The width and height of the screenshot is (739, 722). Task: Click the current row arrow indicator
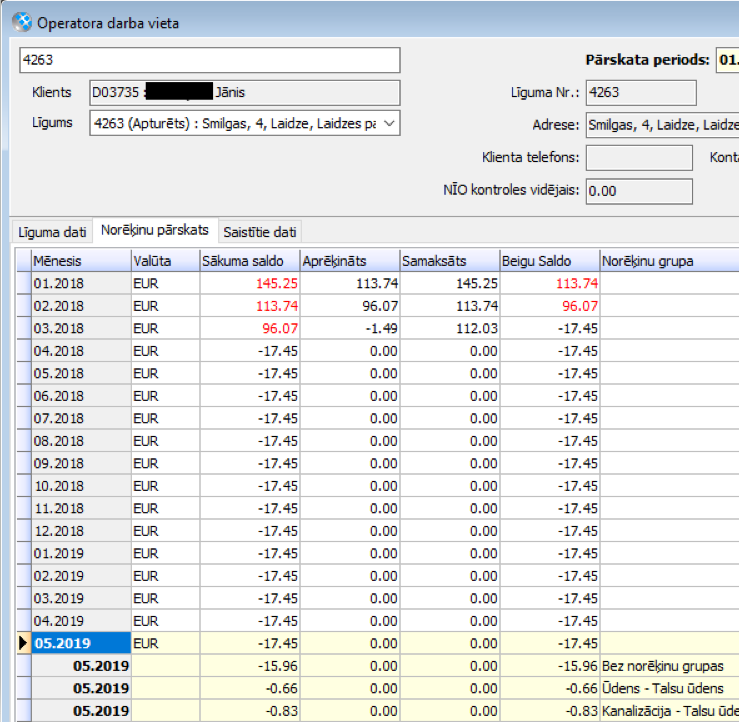pyautogui.click(x=23, y=643)
